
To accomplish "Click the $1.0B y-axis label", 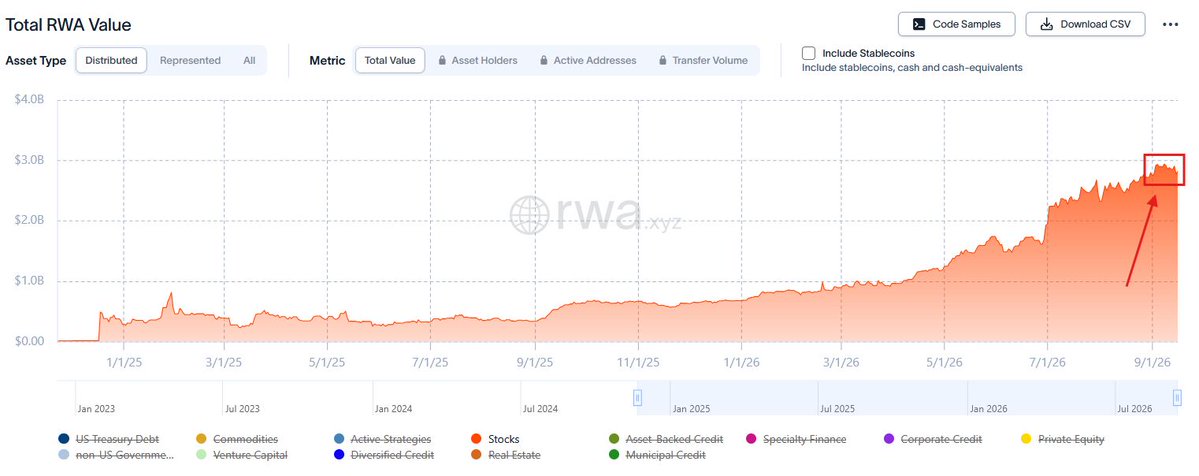I will [31, 281].
